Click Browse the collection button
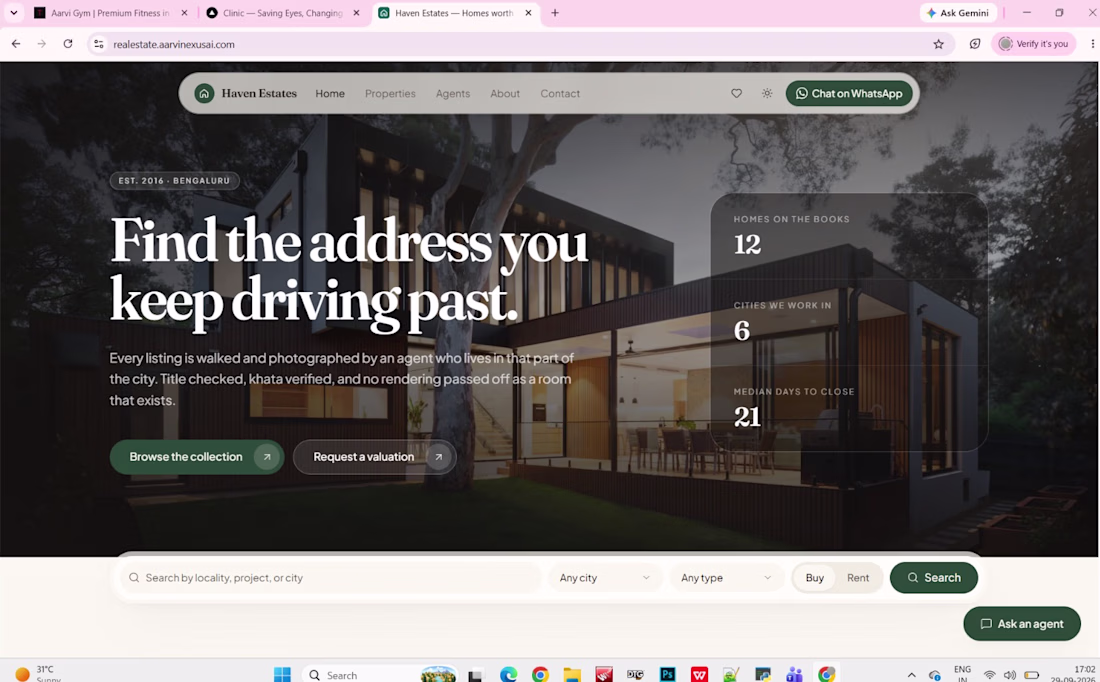The image size is (1100, 682). 197,457
